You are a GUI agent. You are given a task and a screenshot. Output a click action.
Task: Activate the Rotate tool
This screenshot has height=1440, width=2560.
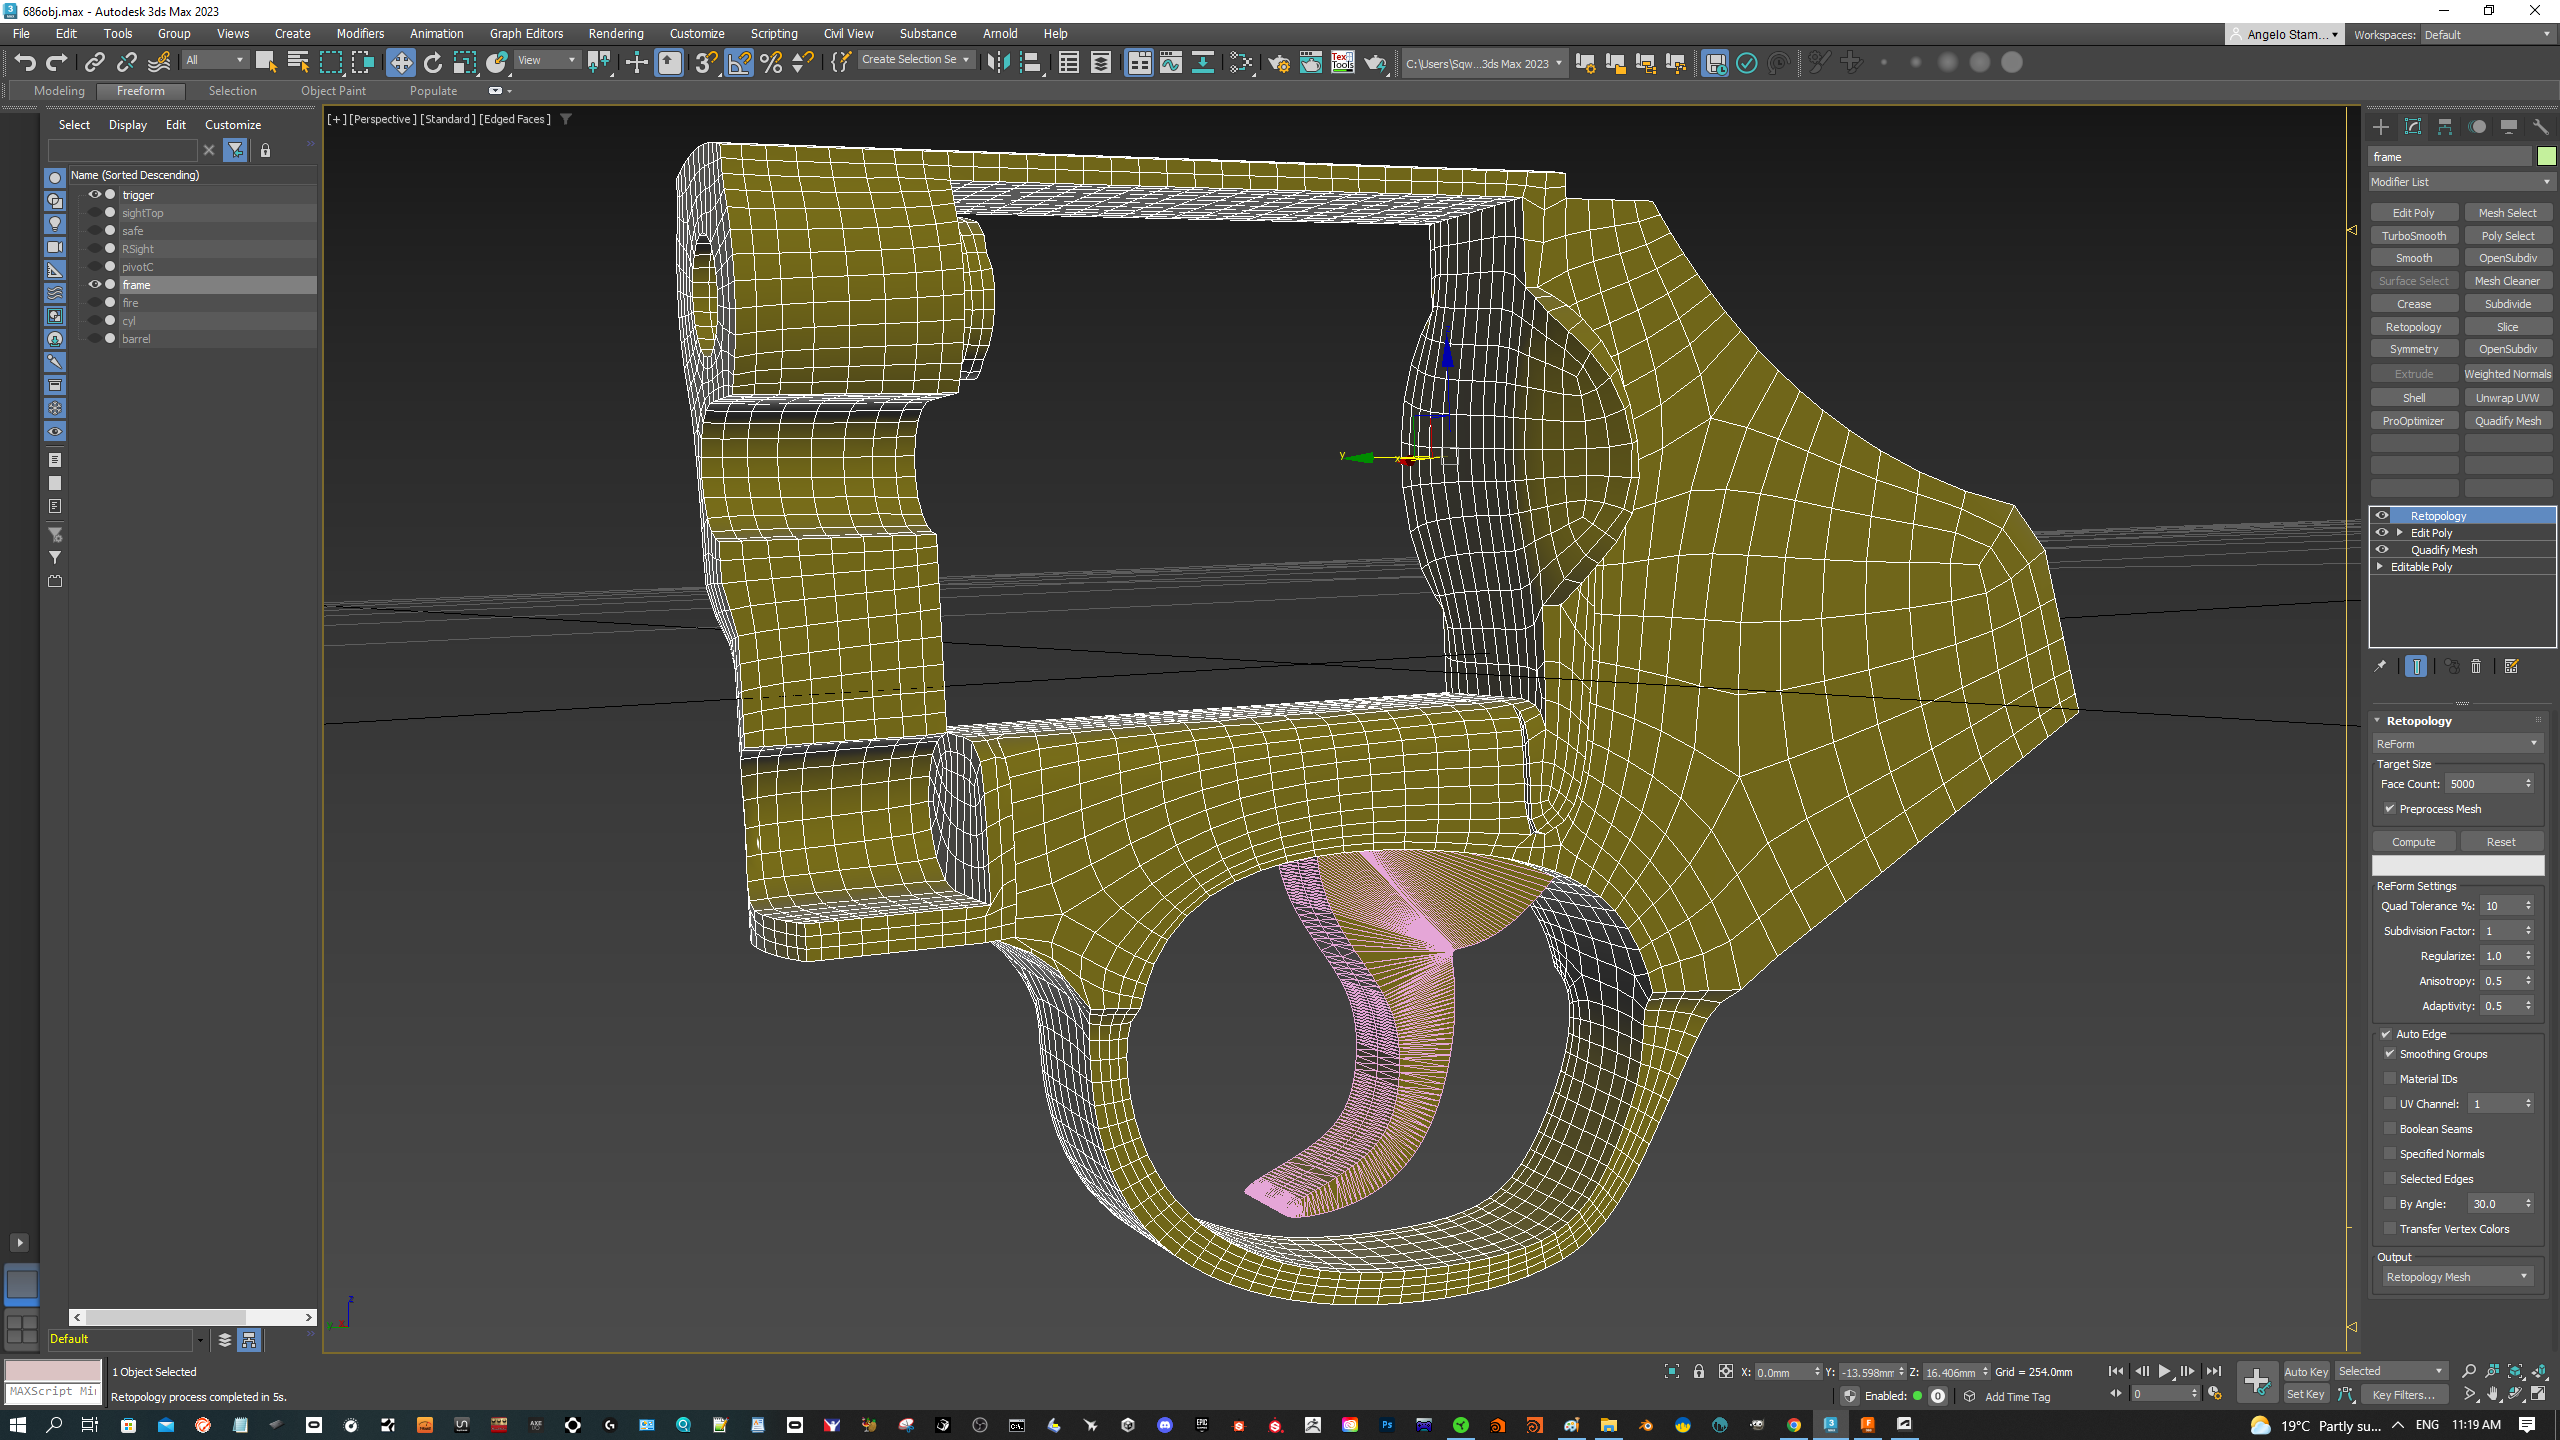(432, 63)
